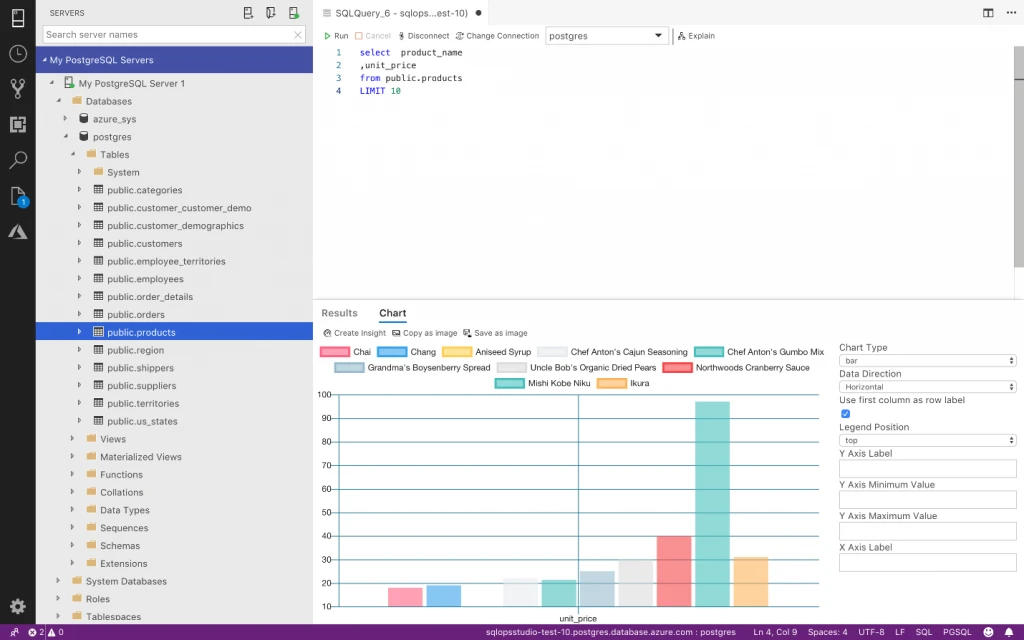The height and width of the screenshot is (640, 1024).
Task: Open the Azure accounts view
Action: pos(17,232)
